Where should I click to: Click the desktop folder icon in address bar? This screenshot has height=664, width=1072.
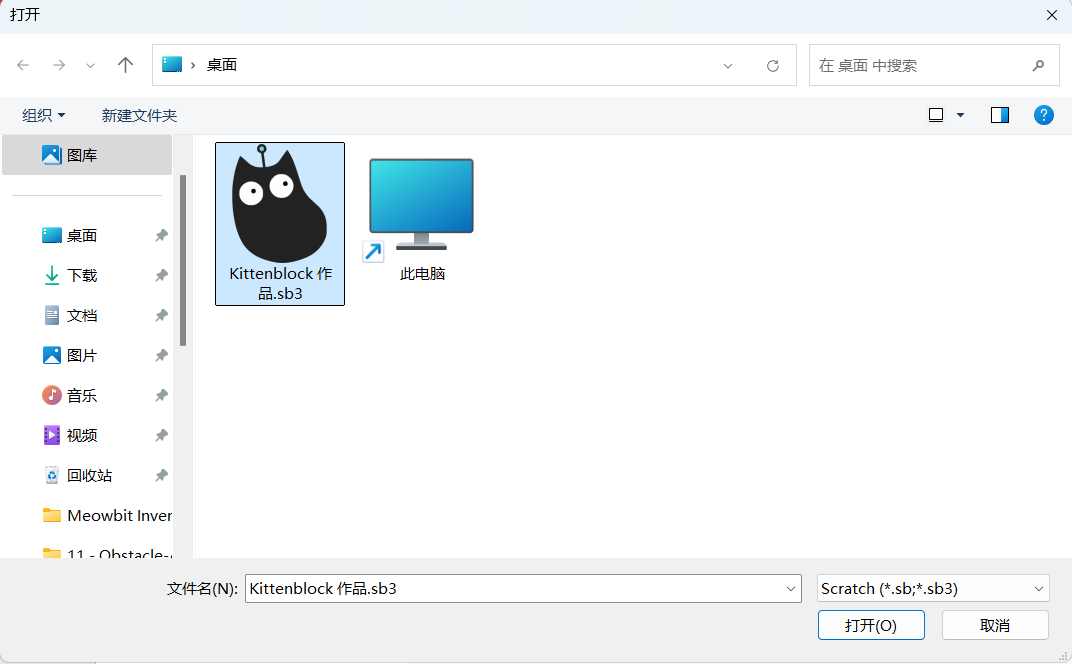pos(172,64)
